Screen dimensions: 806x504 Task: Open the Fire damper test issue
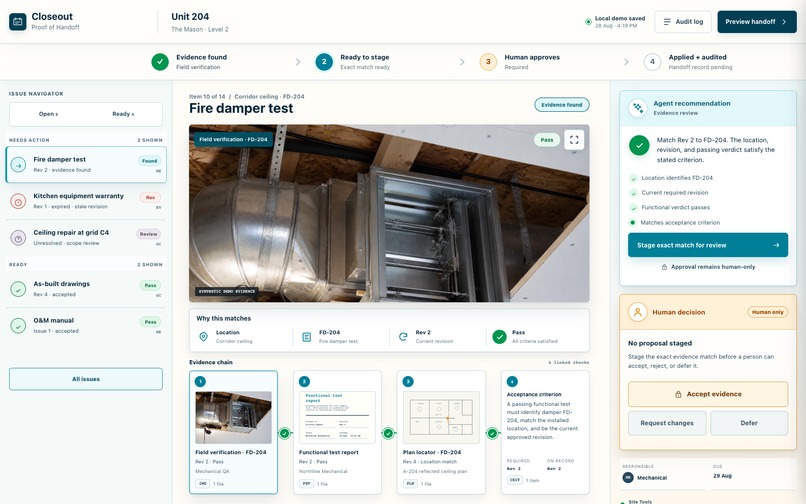tap(86, 165)
